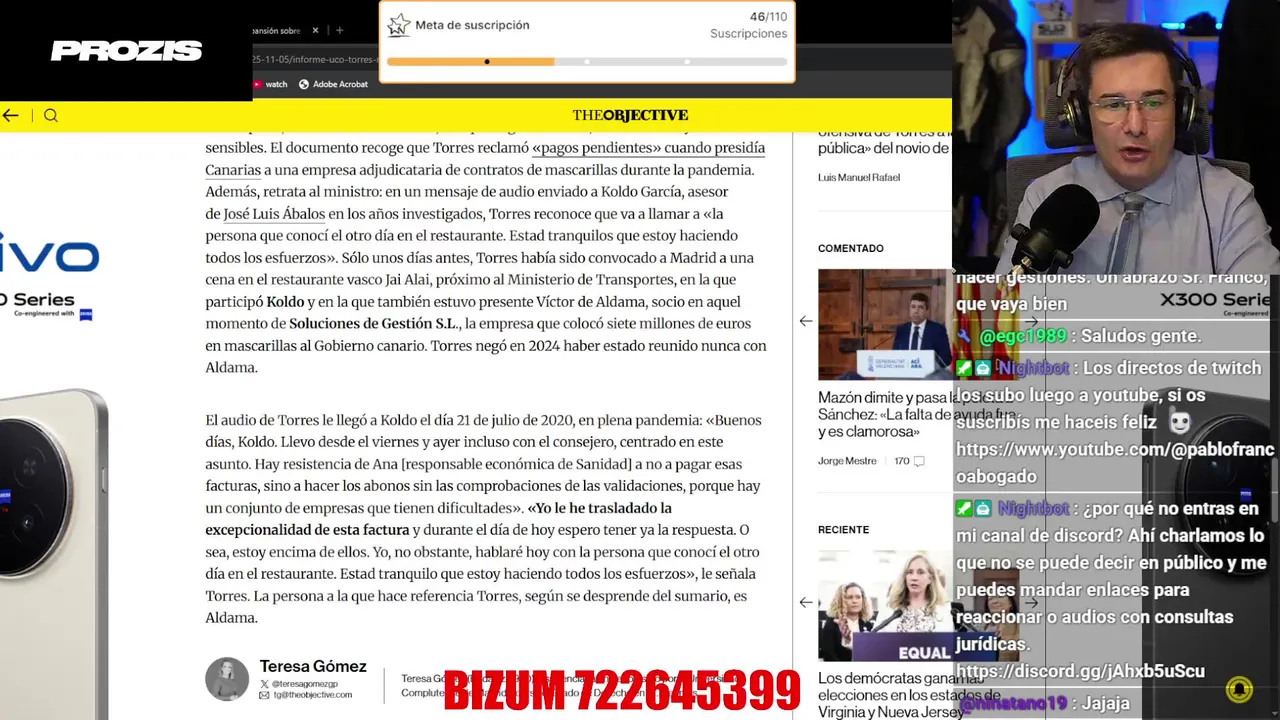
Task: Click the Prozis sponsor logo
Action: point(126,51)
